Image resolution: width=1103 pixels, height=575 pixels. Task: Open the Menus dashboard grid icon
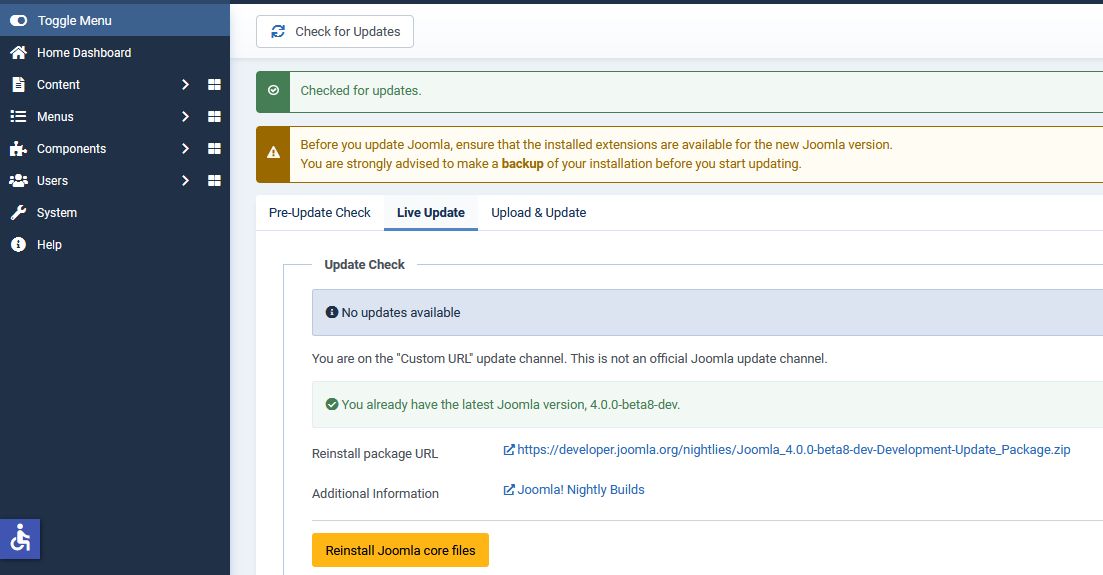pos(215,117)
